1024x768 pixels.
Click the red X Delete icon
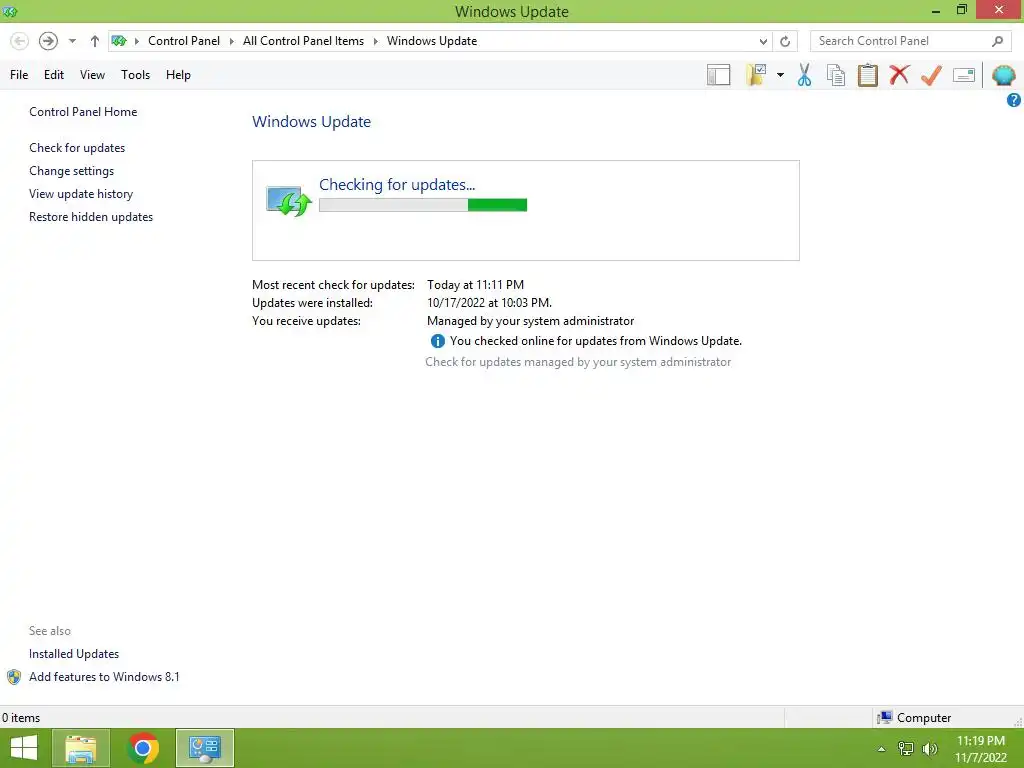pos(899,75)
